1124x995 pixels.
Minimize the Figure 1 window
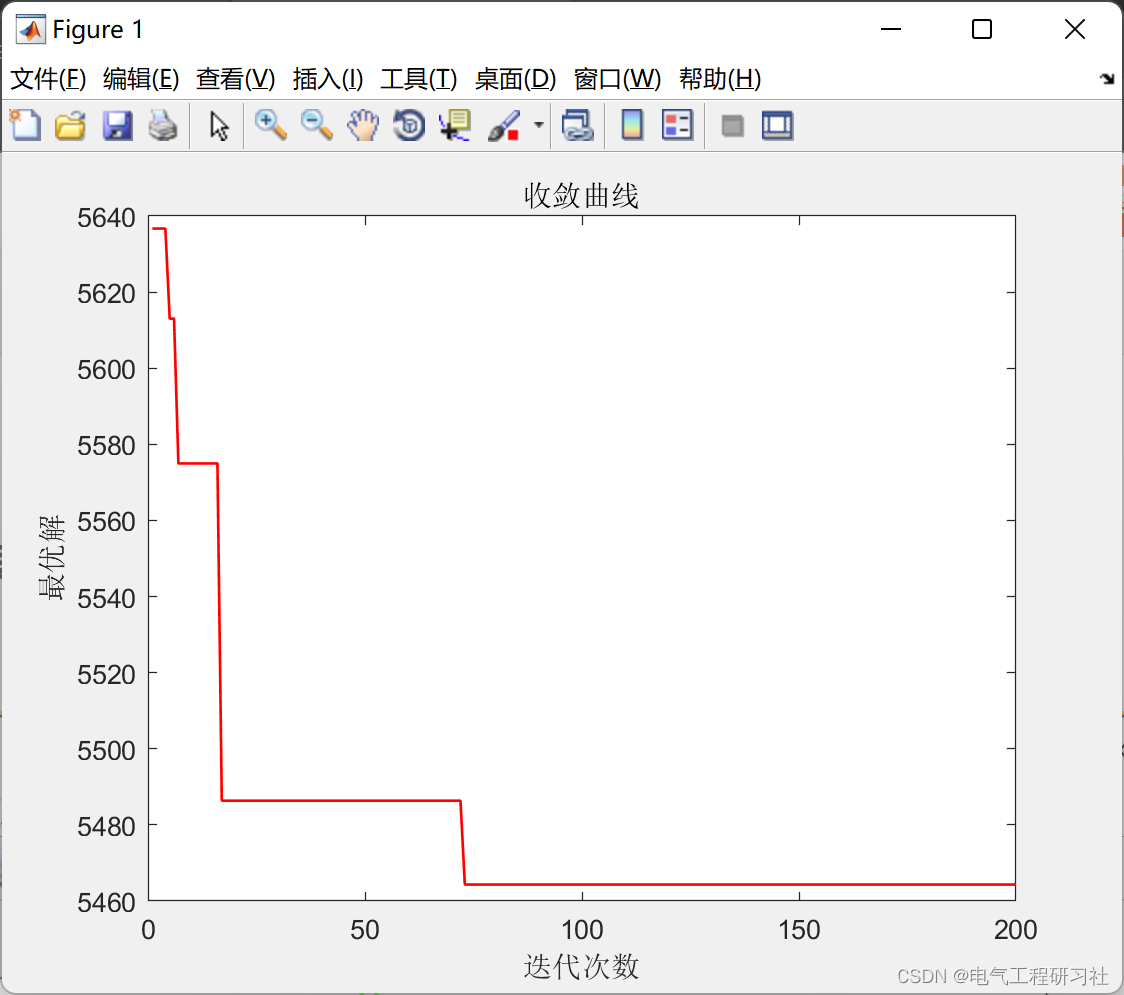[x=890, y=29]
